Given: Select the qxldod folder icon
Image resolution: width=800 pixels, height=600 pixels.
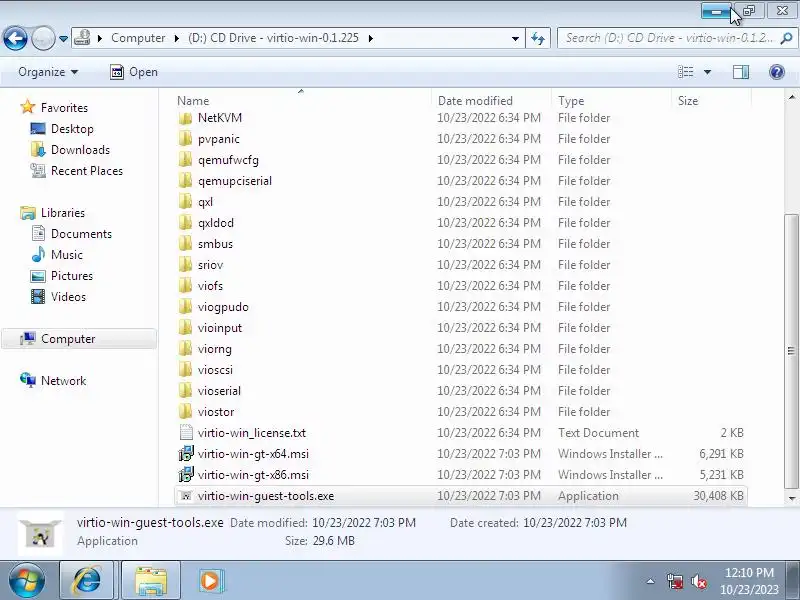Looking at the screenshot, I should coord(186,222).
